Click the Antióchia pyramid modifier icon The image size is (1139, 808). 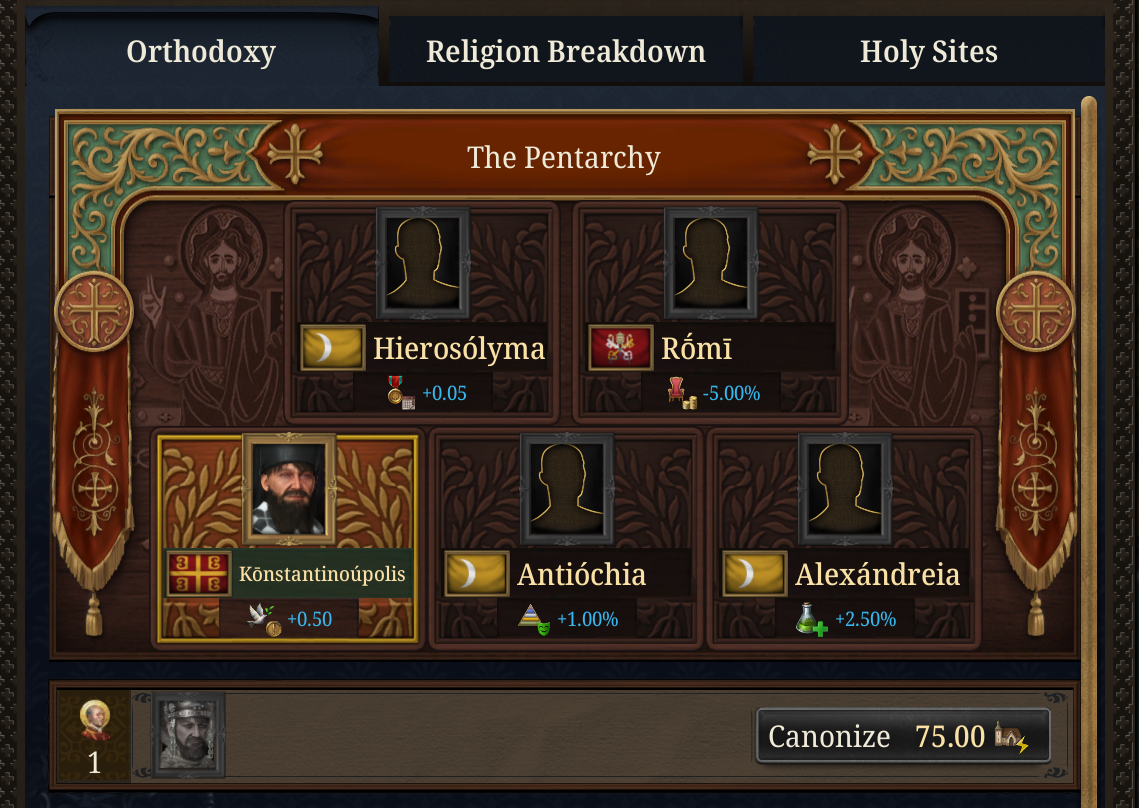pos(534,619)
